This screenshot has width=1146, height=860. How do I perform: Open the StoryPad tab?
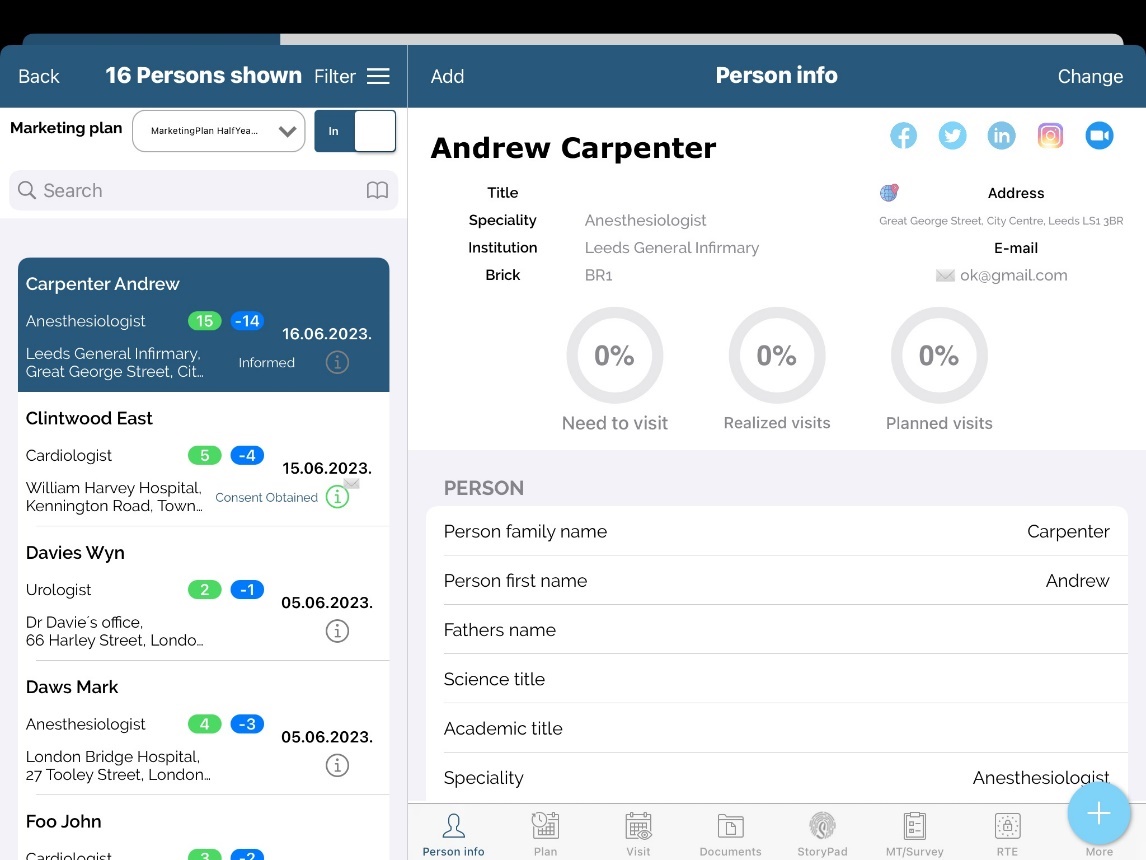(822, 834)
